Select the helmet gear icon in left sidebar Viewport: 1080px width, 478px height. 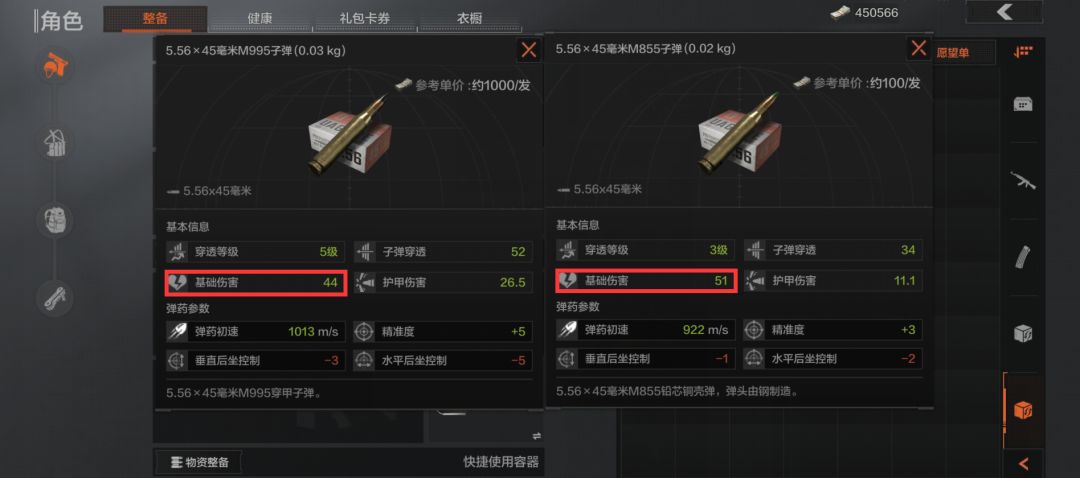click(54, 66)
